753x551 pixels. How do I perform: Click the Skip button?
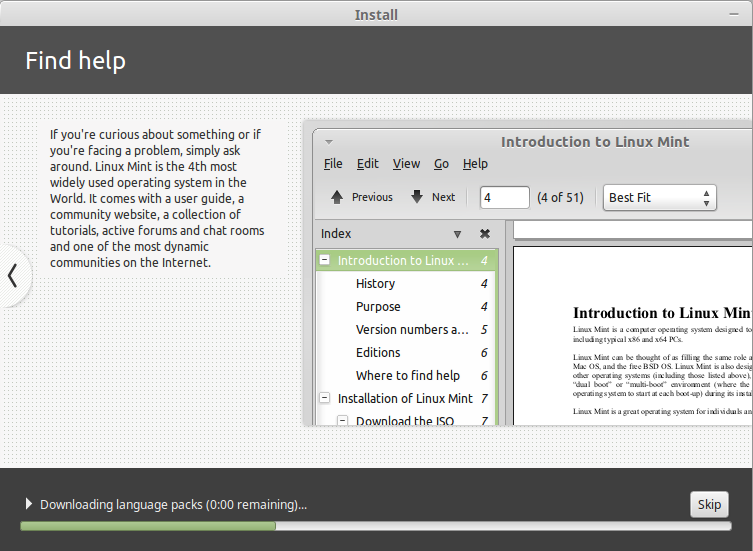tap(709, 504)
